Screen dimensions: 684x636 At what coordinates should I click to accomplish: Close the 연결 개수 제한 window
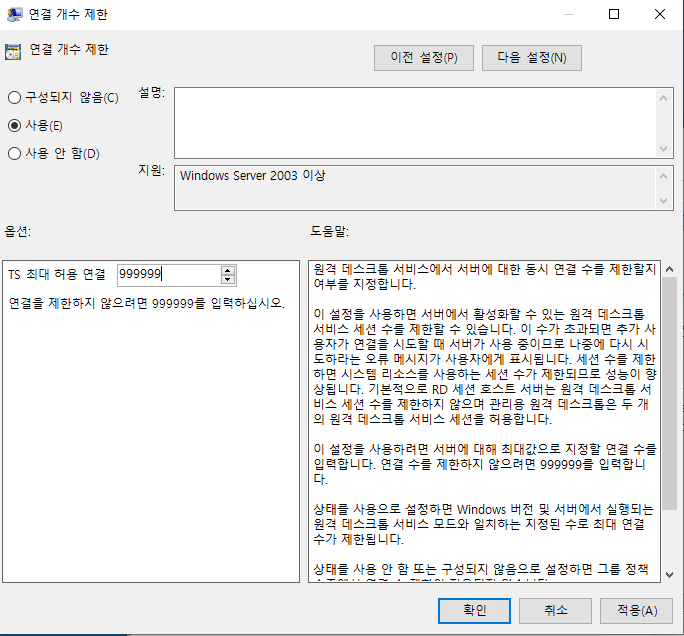(660, 14)
